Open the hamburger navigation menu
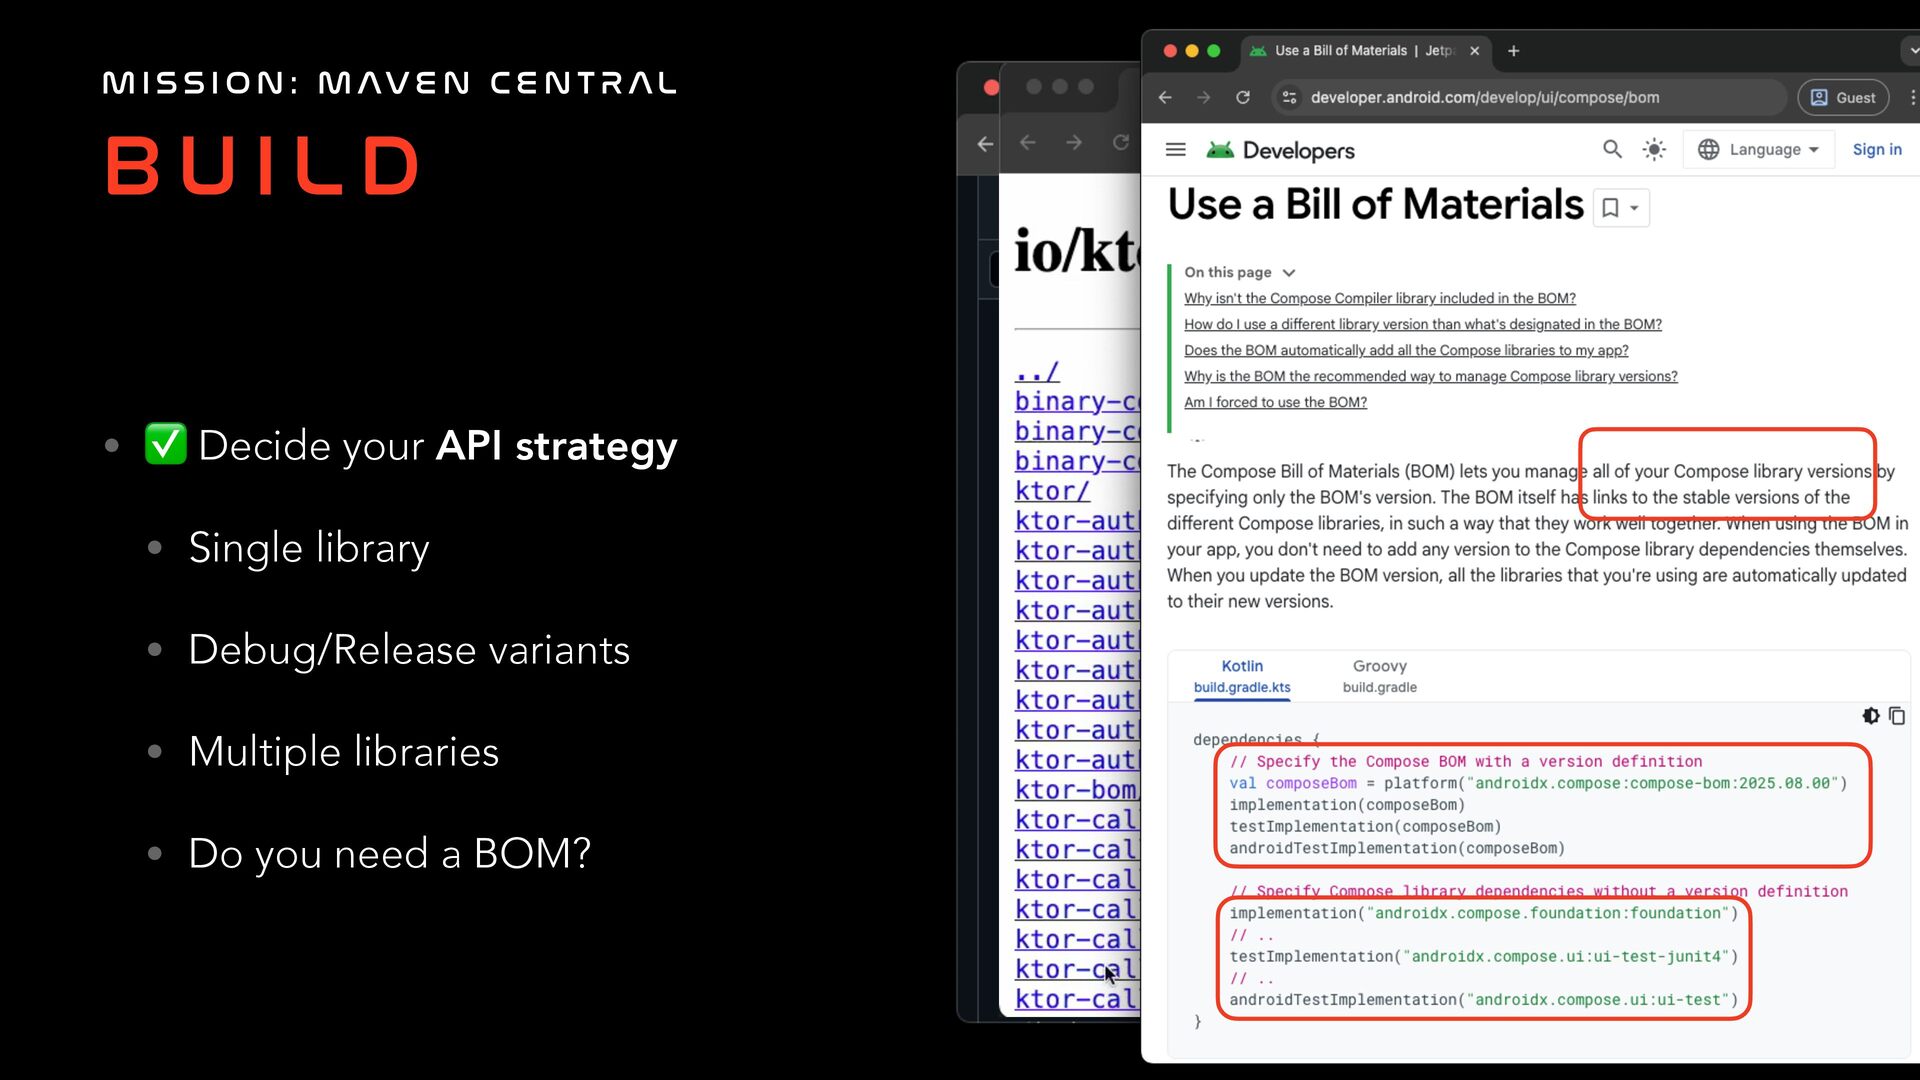Image resolution: width=1920 pixels, height=1080 pixels. [1176, 150]
